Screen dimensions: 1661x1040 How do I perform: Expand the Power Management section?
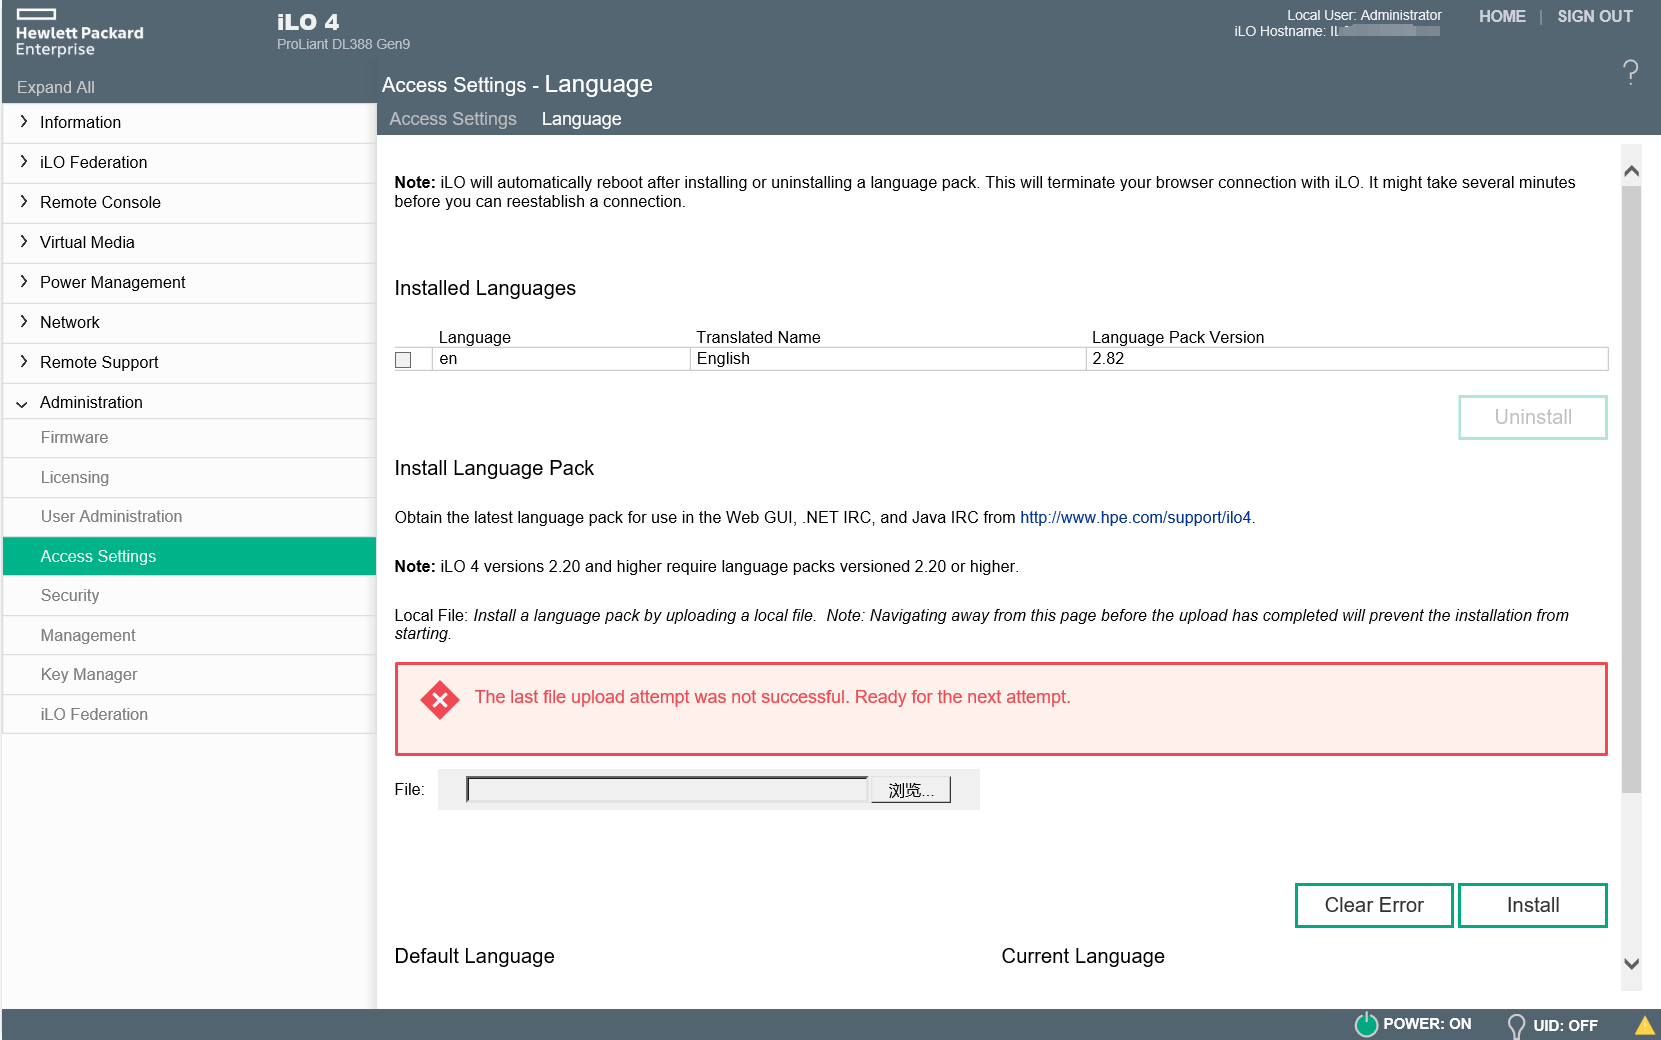click(112, 282)
